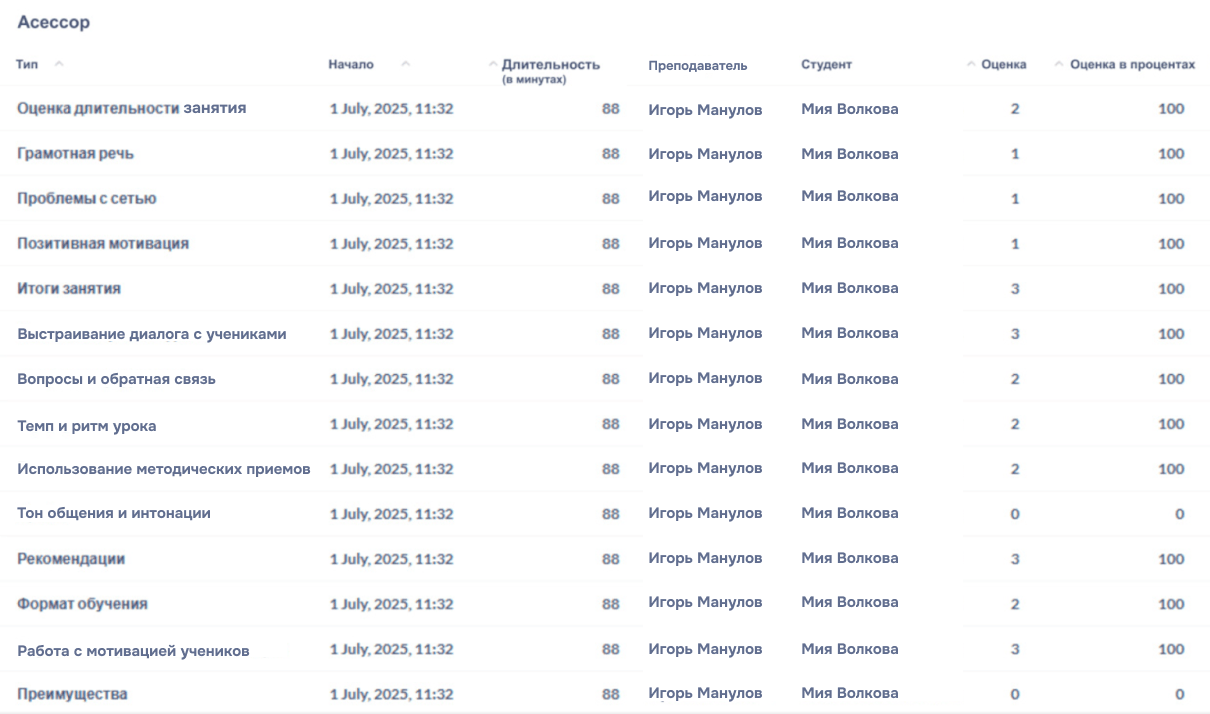This screenshot has height=714, width=1210.
Task: Click Мия Волкова in Итоги занятия row
Action: 849,288
